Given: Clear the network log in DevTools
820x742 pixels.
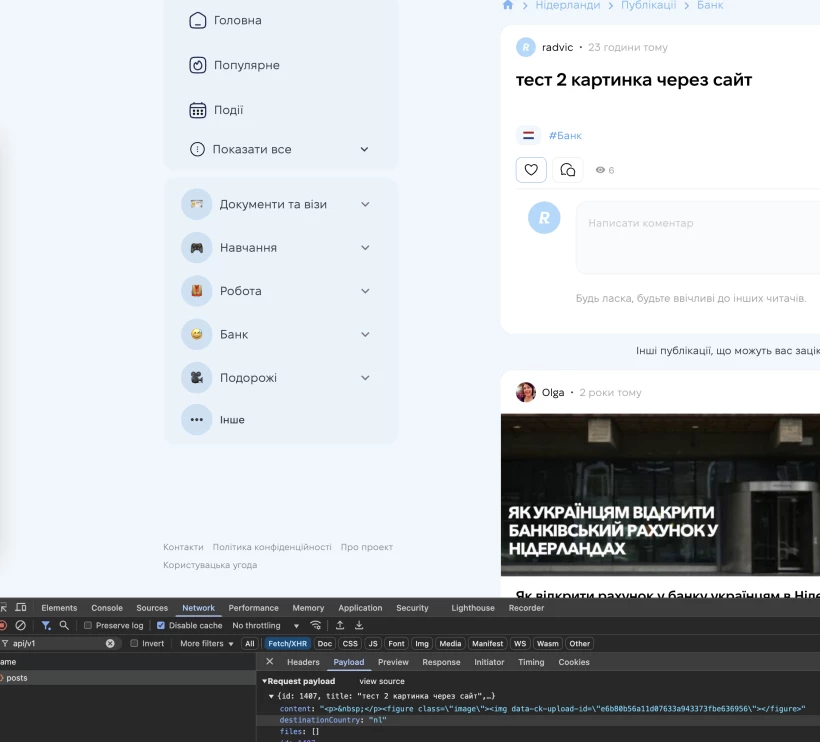Looking at the screenshot, I should 20,625.
